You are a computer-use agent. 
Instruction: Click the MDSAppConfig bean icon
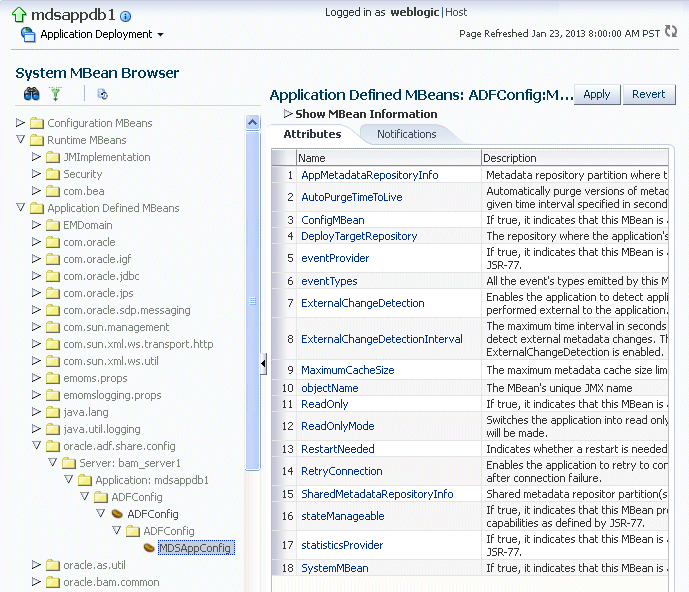[149, 548]
